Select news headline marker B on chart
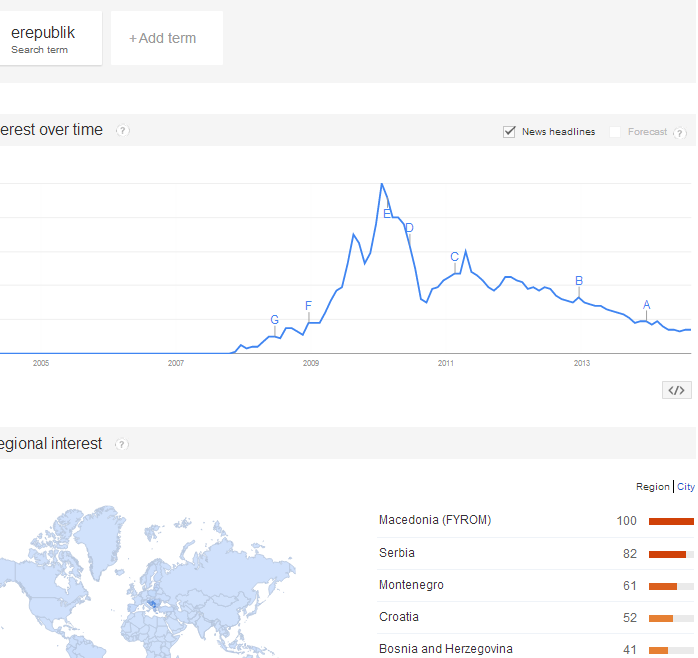Image resolution: width=698 pixels, height=658 pixels. point(579,281)
